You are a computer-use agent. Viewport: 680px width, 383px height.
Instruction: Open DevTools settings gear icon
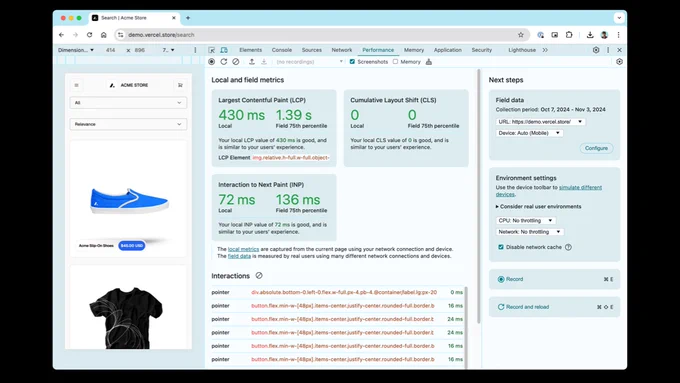(596, 50)
